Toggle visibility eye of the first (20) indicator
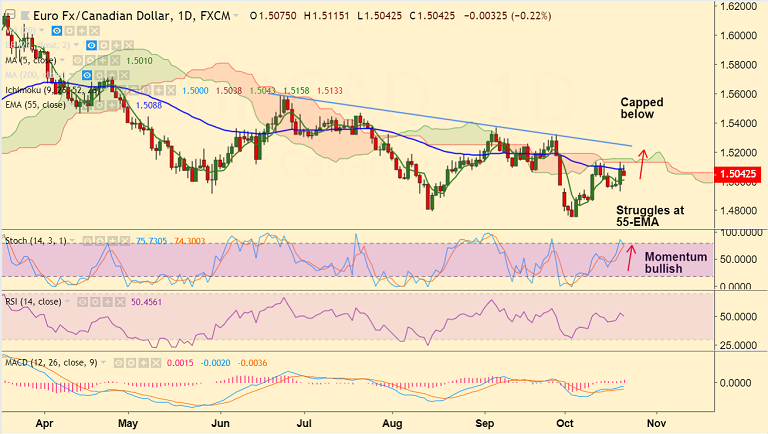This screenshot has height=434, width=768. pyautogui.click(x=57, y=31)
